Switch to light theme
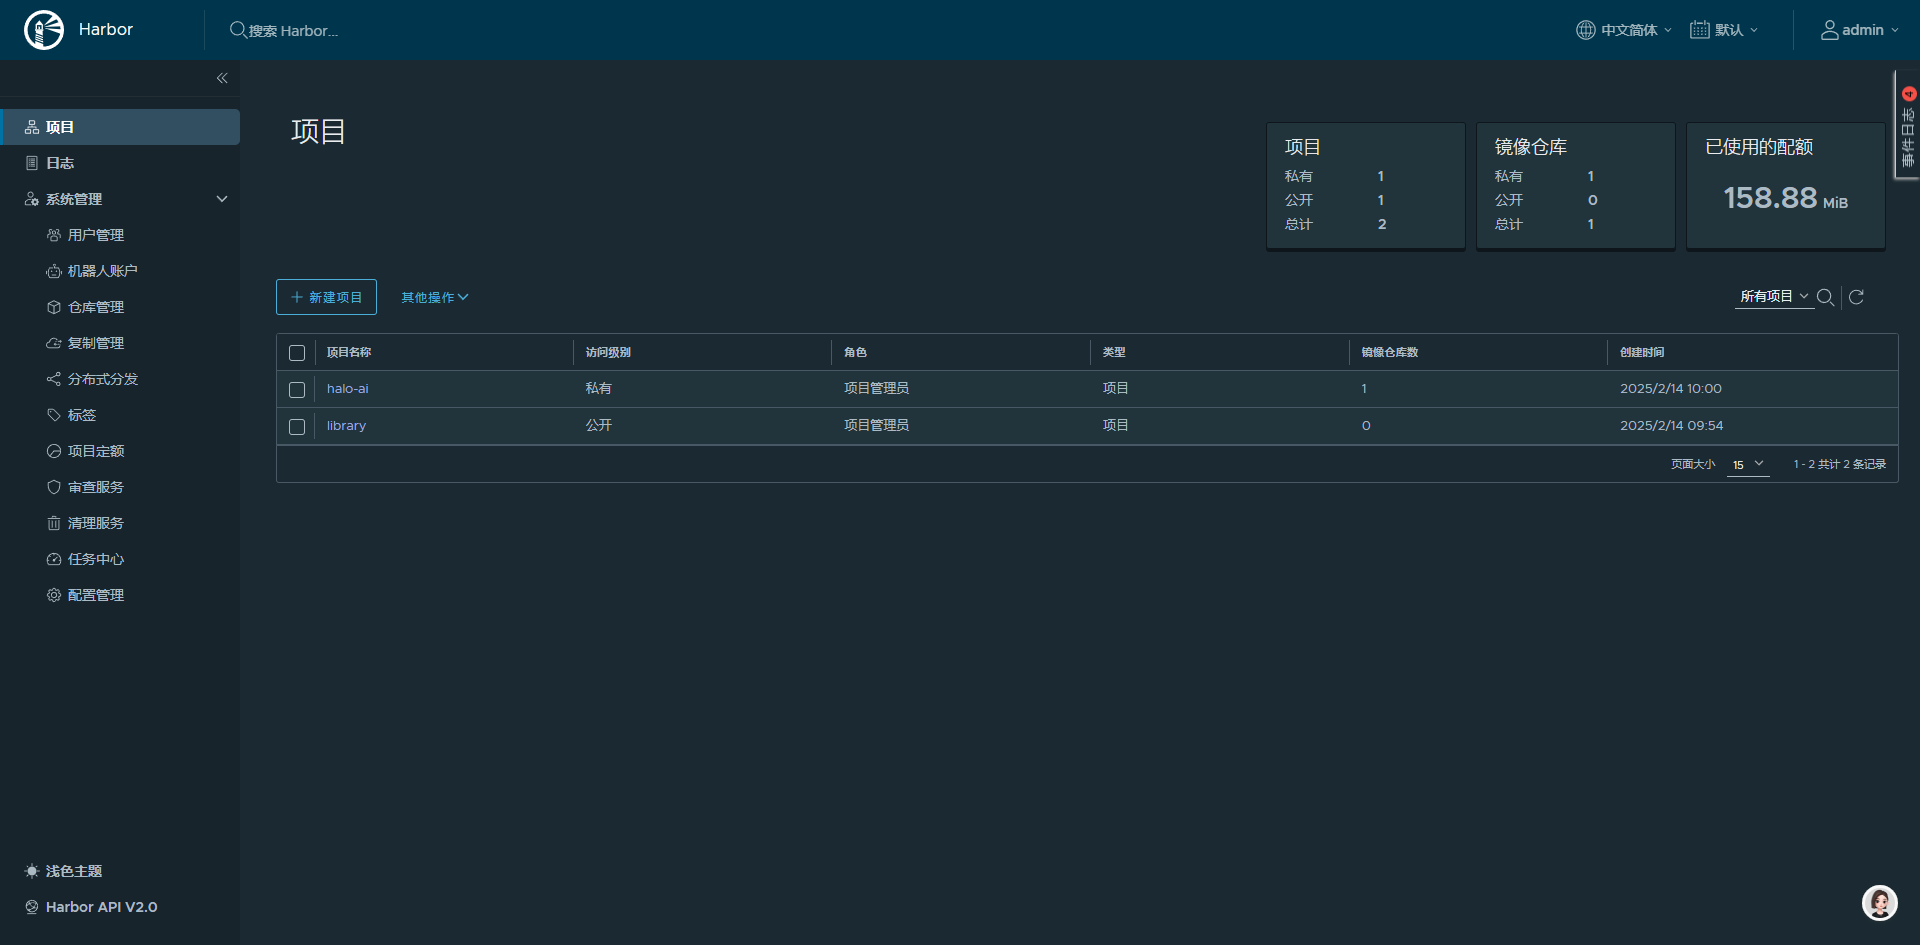Viewport: 1920px width, 945px height. tap(73, 871)
